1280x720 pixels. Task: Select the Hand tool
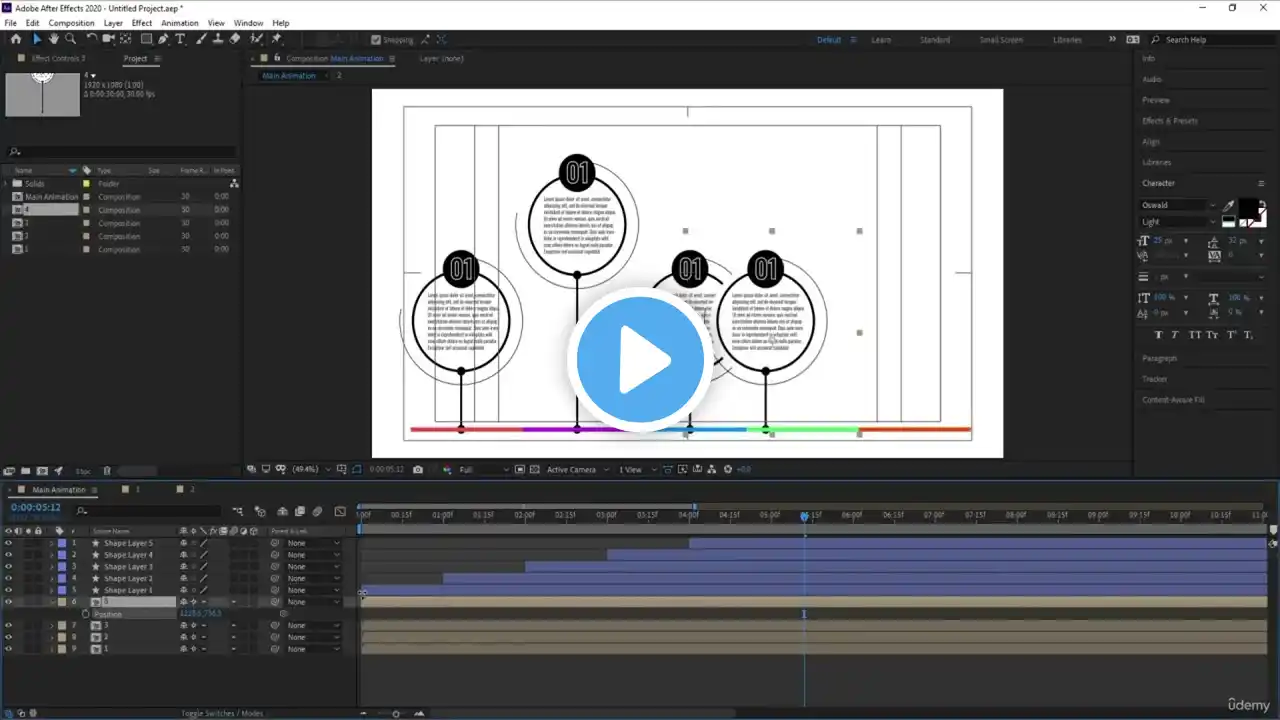click(x=54, y=39)
